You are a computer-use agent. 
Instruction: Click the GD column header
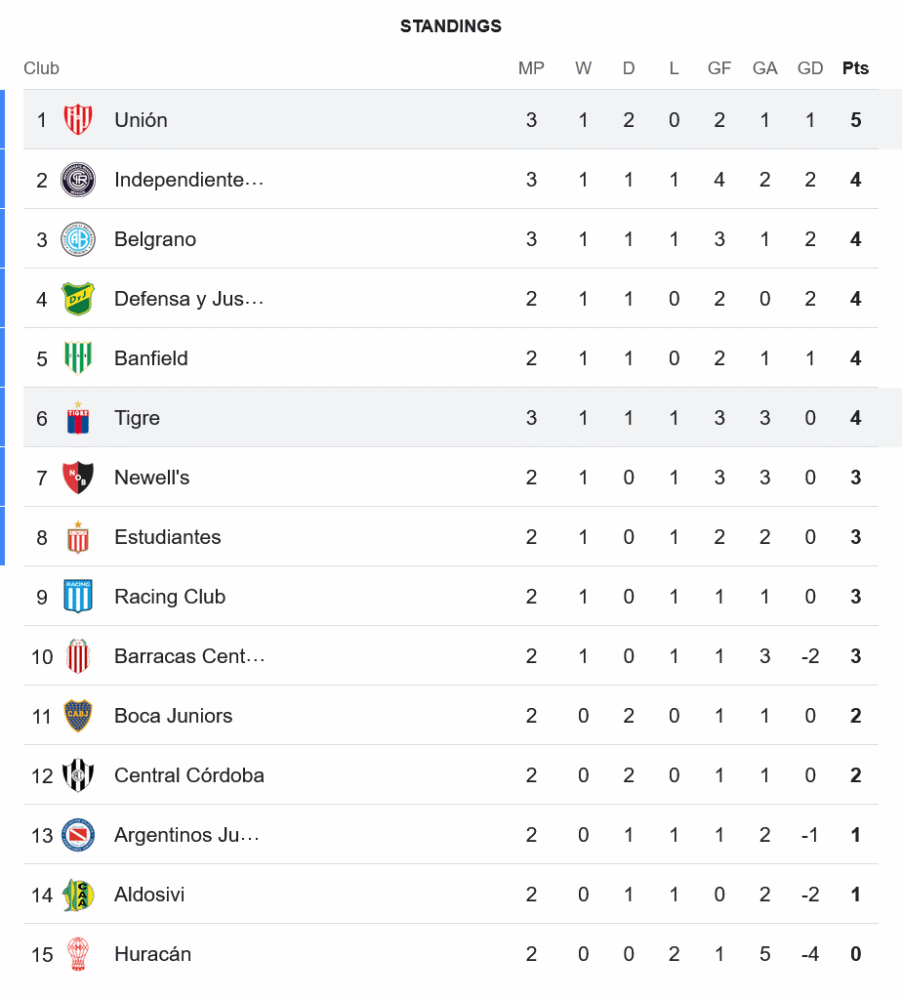click(x=810, y=68)
